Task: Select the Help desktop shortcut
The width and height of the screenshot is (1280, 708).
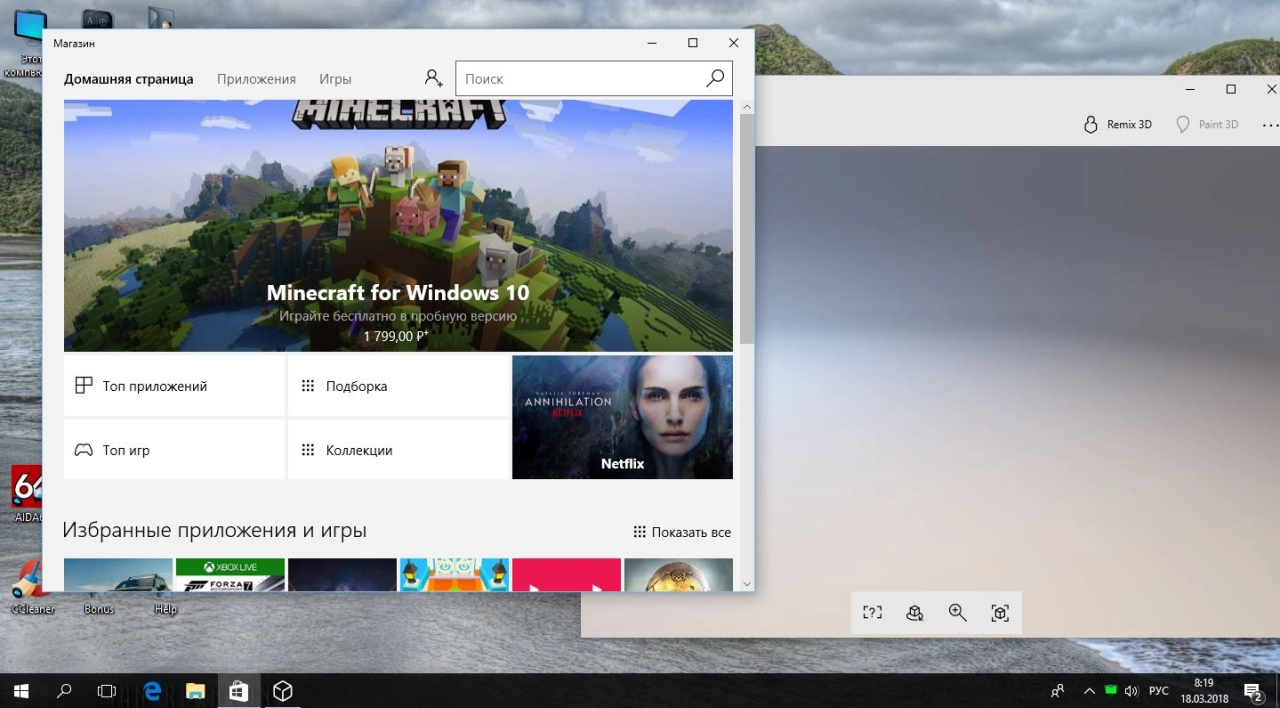Action: click(166, 608)
